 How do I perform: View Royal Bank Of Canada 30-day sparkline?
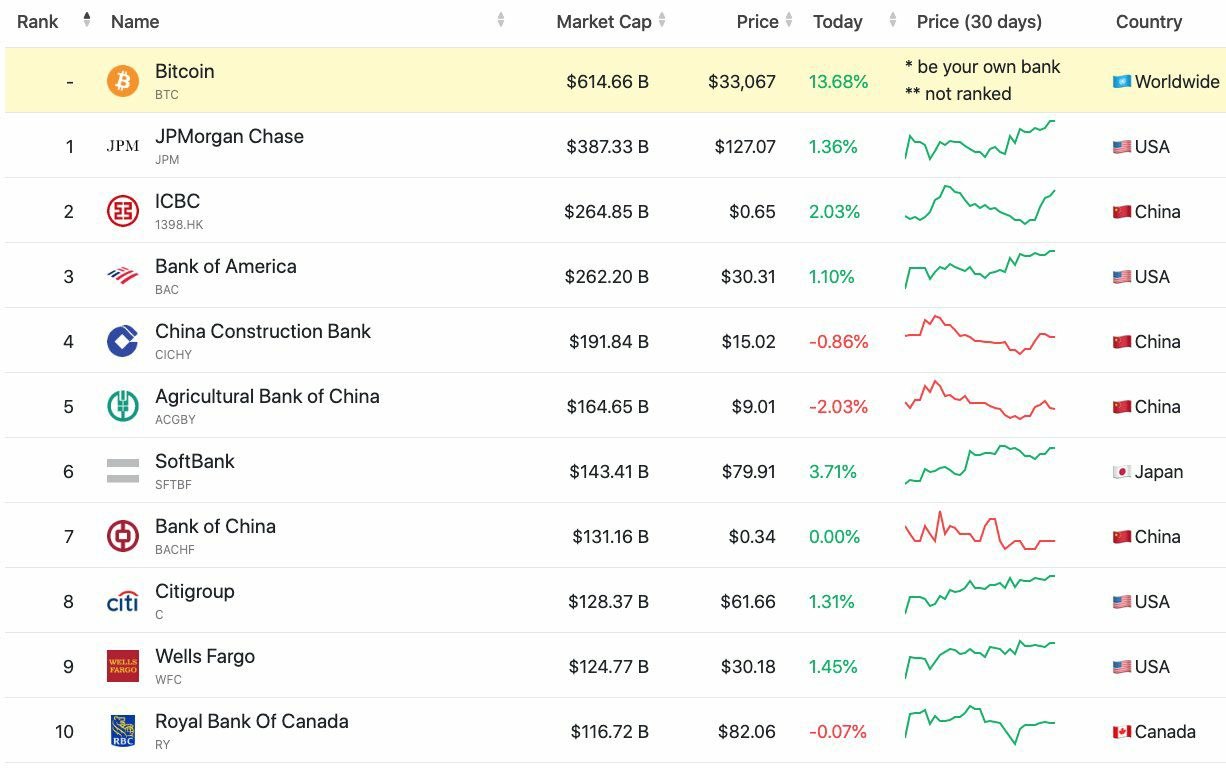(x=979, y=724)
